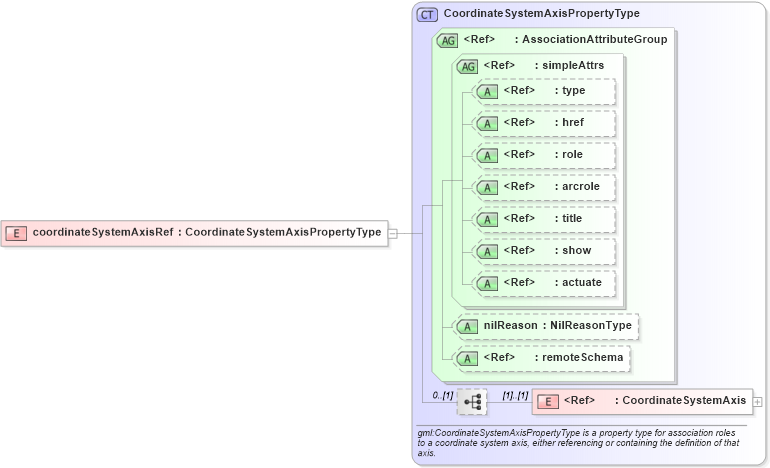Click the [1]..[1] cardinality label
The height and width of the screenshot is (468, 770).
click(x=515, y=395)
